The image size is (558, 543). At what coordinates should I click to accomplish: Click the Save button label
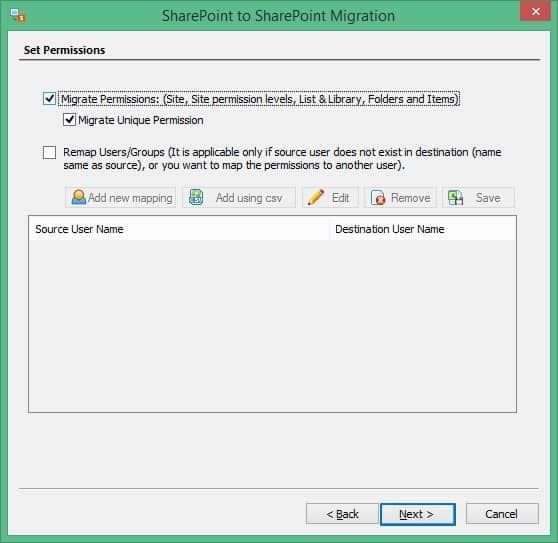coord(488,198)
